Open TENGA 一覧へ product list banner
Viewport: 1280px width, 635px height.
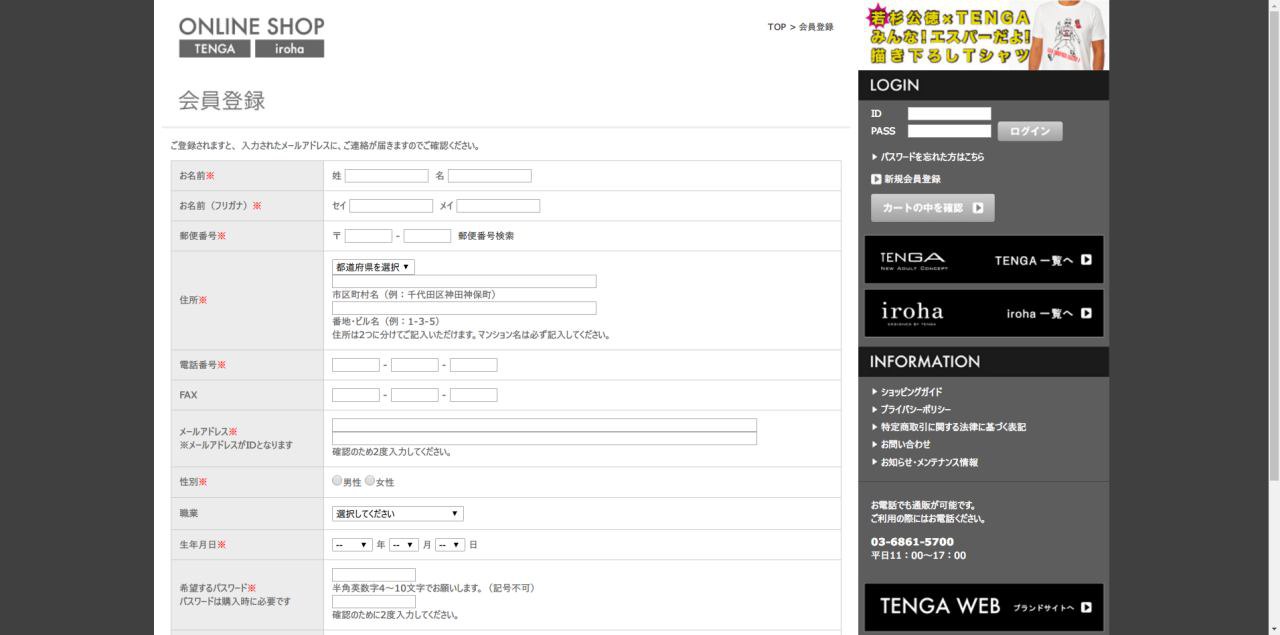click(x=984, y=260)
